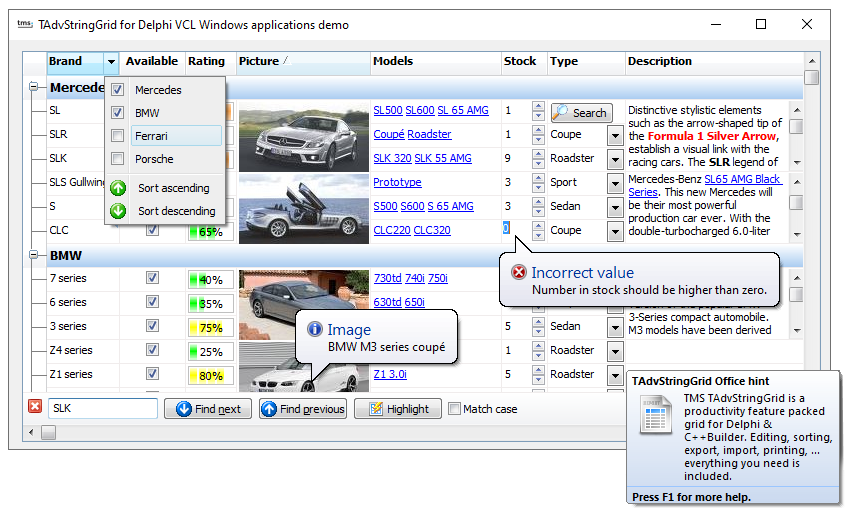The width and height of the screenshot is (847, 512).
Task: Click the magnifier Search button in Type column
Action: tap(581, 113)
